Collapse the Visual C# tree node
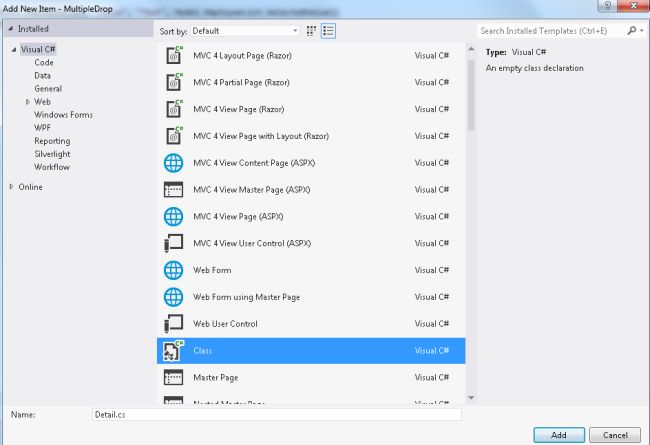650x445 pixels. coord(14,49)
